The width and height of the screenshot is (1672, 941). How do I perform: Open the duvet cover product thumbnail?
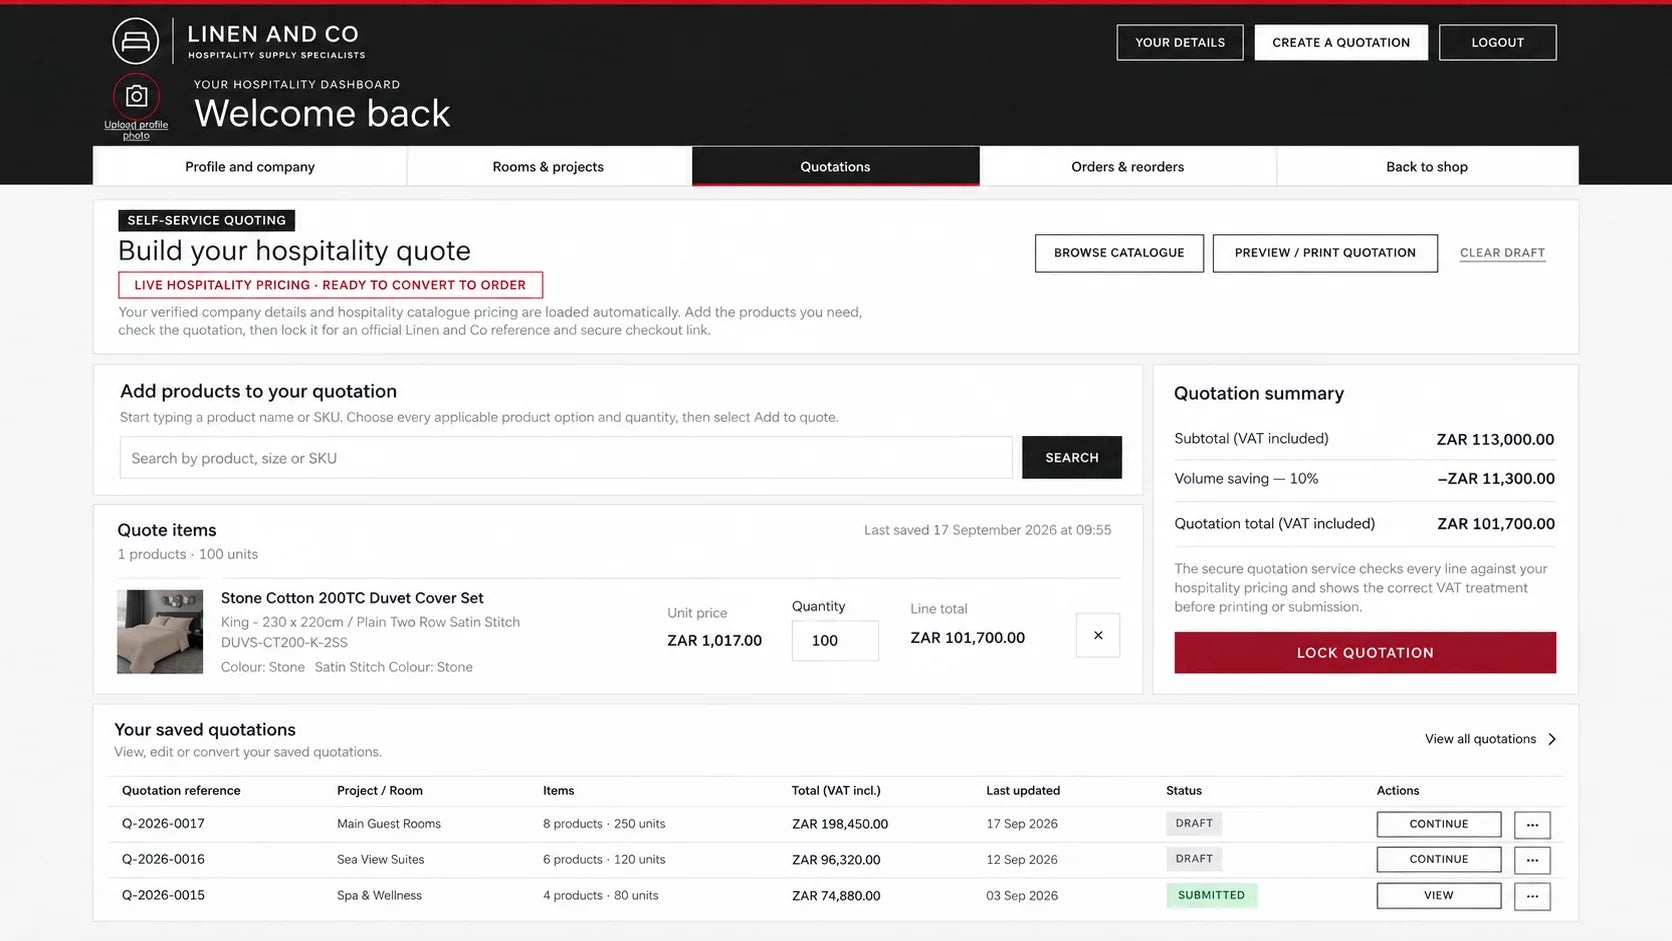[160, 631]
